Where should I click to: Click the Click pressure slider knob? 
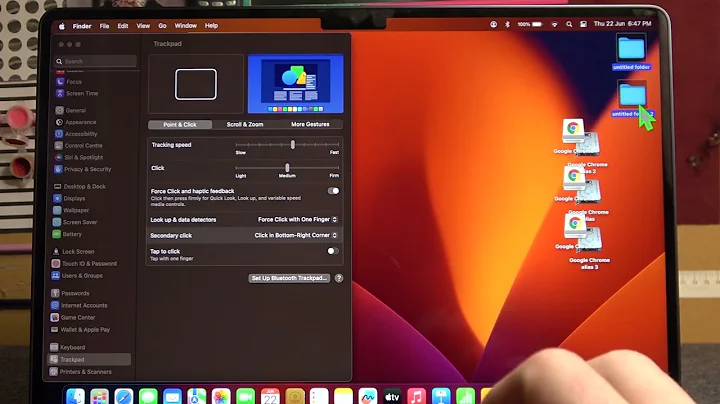pos(287,168)
